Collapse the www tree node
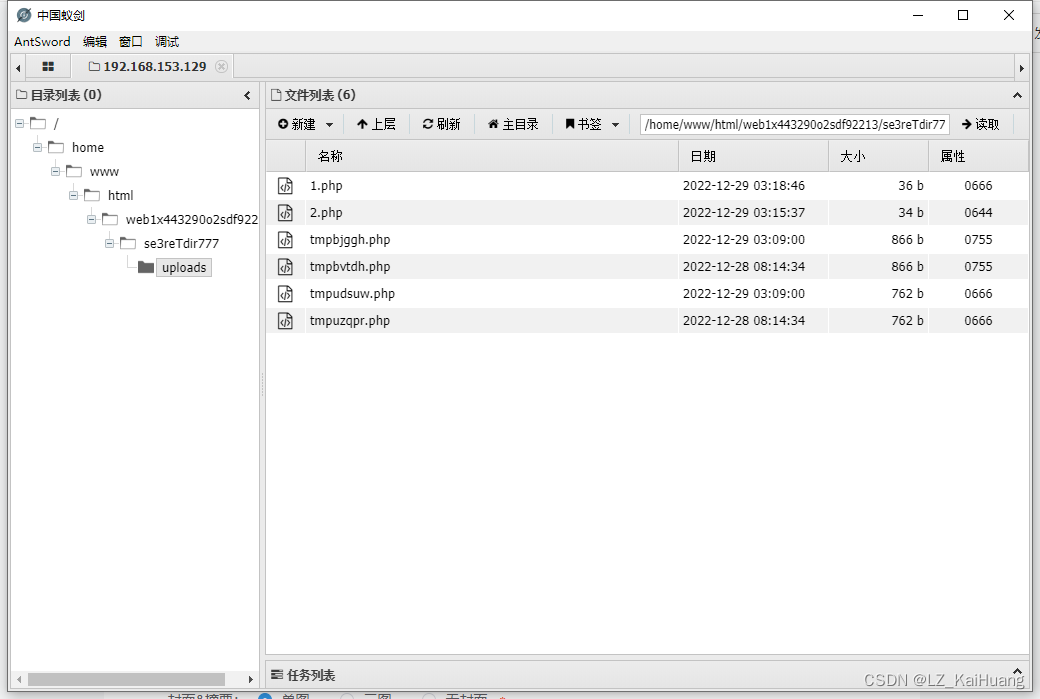This screenshot has width=1040, height=699. point(56,171)
